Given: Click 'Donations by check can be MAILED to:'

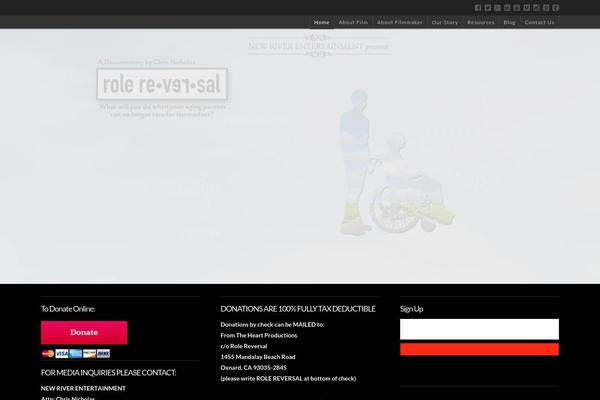Looking at the screenshot, I should coord(272,325).
